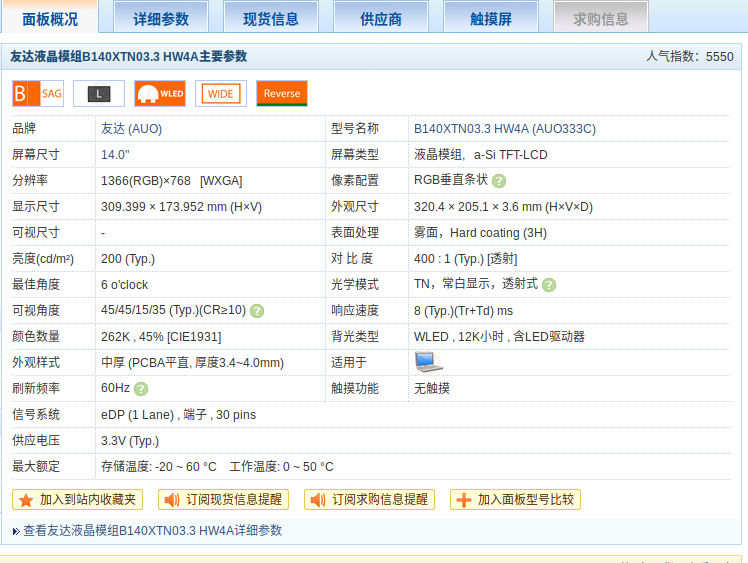Click 加入面板型号比较 button

tap(515, 500)
